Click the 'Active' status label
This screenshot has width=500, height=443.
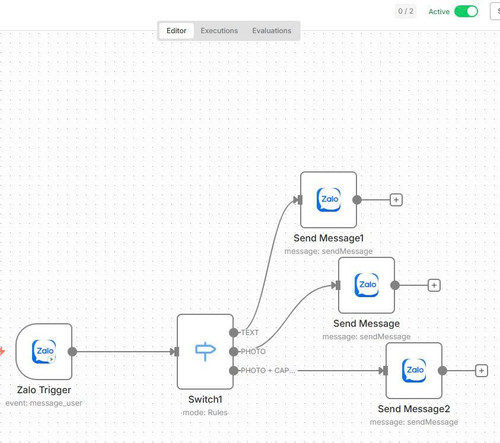click(439, 12)
